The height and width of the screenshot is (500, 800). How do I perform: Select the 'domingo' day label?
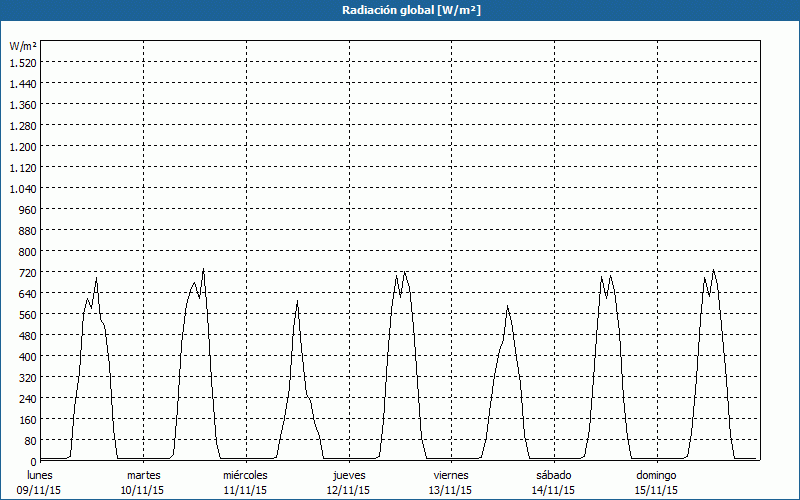pos(656,475)
